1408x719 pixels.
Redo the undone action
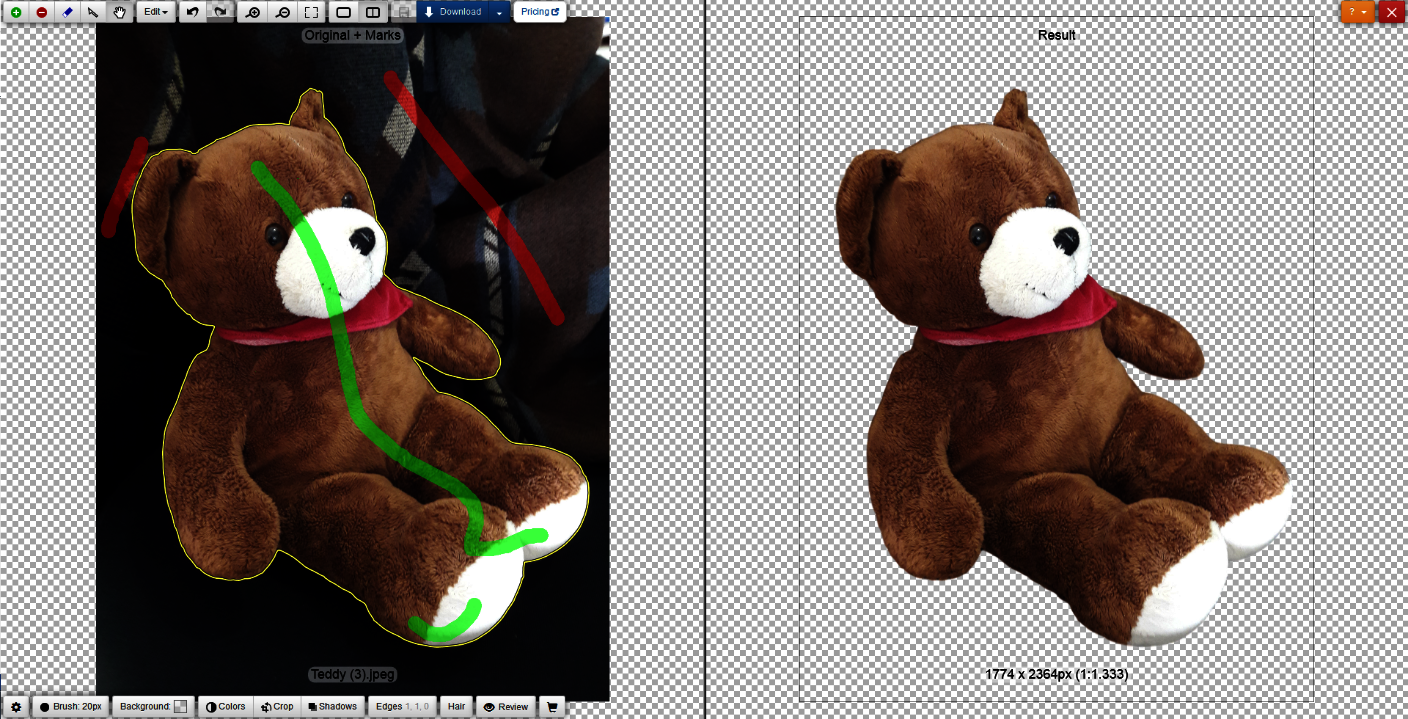(x=218, y=12)
